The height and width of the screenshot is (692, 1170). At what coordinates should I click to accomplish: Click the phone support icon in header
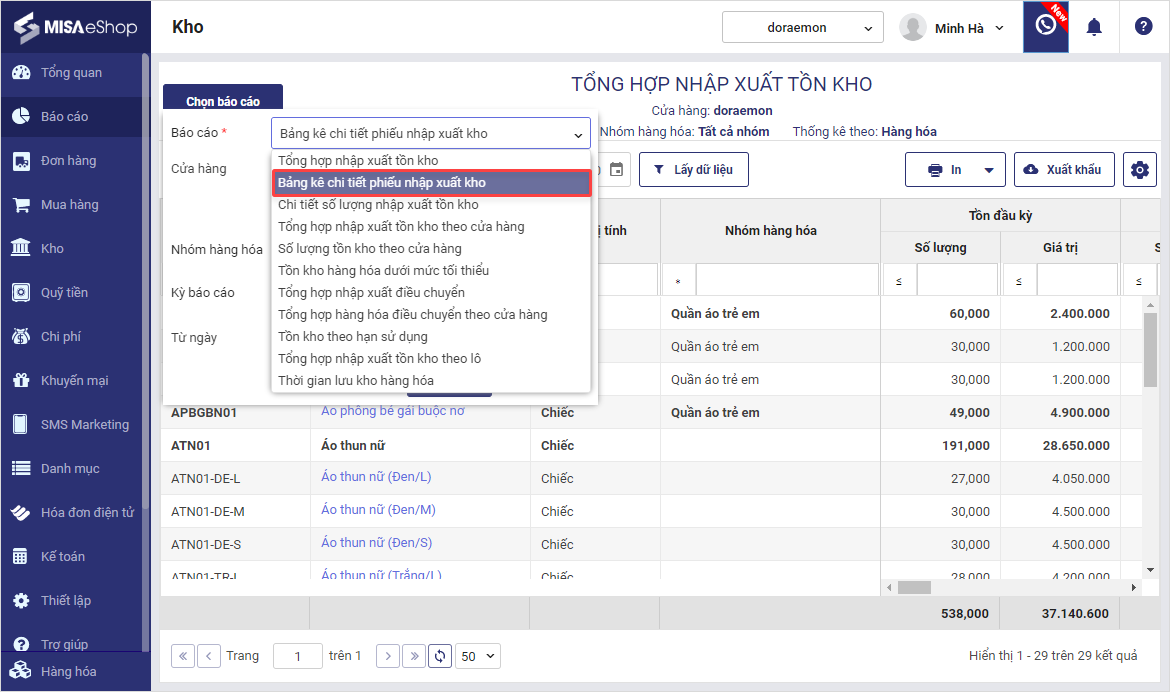[1045, 27]
